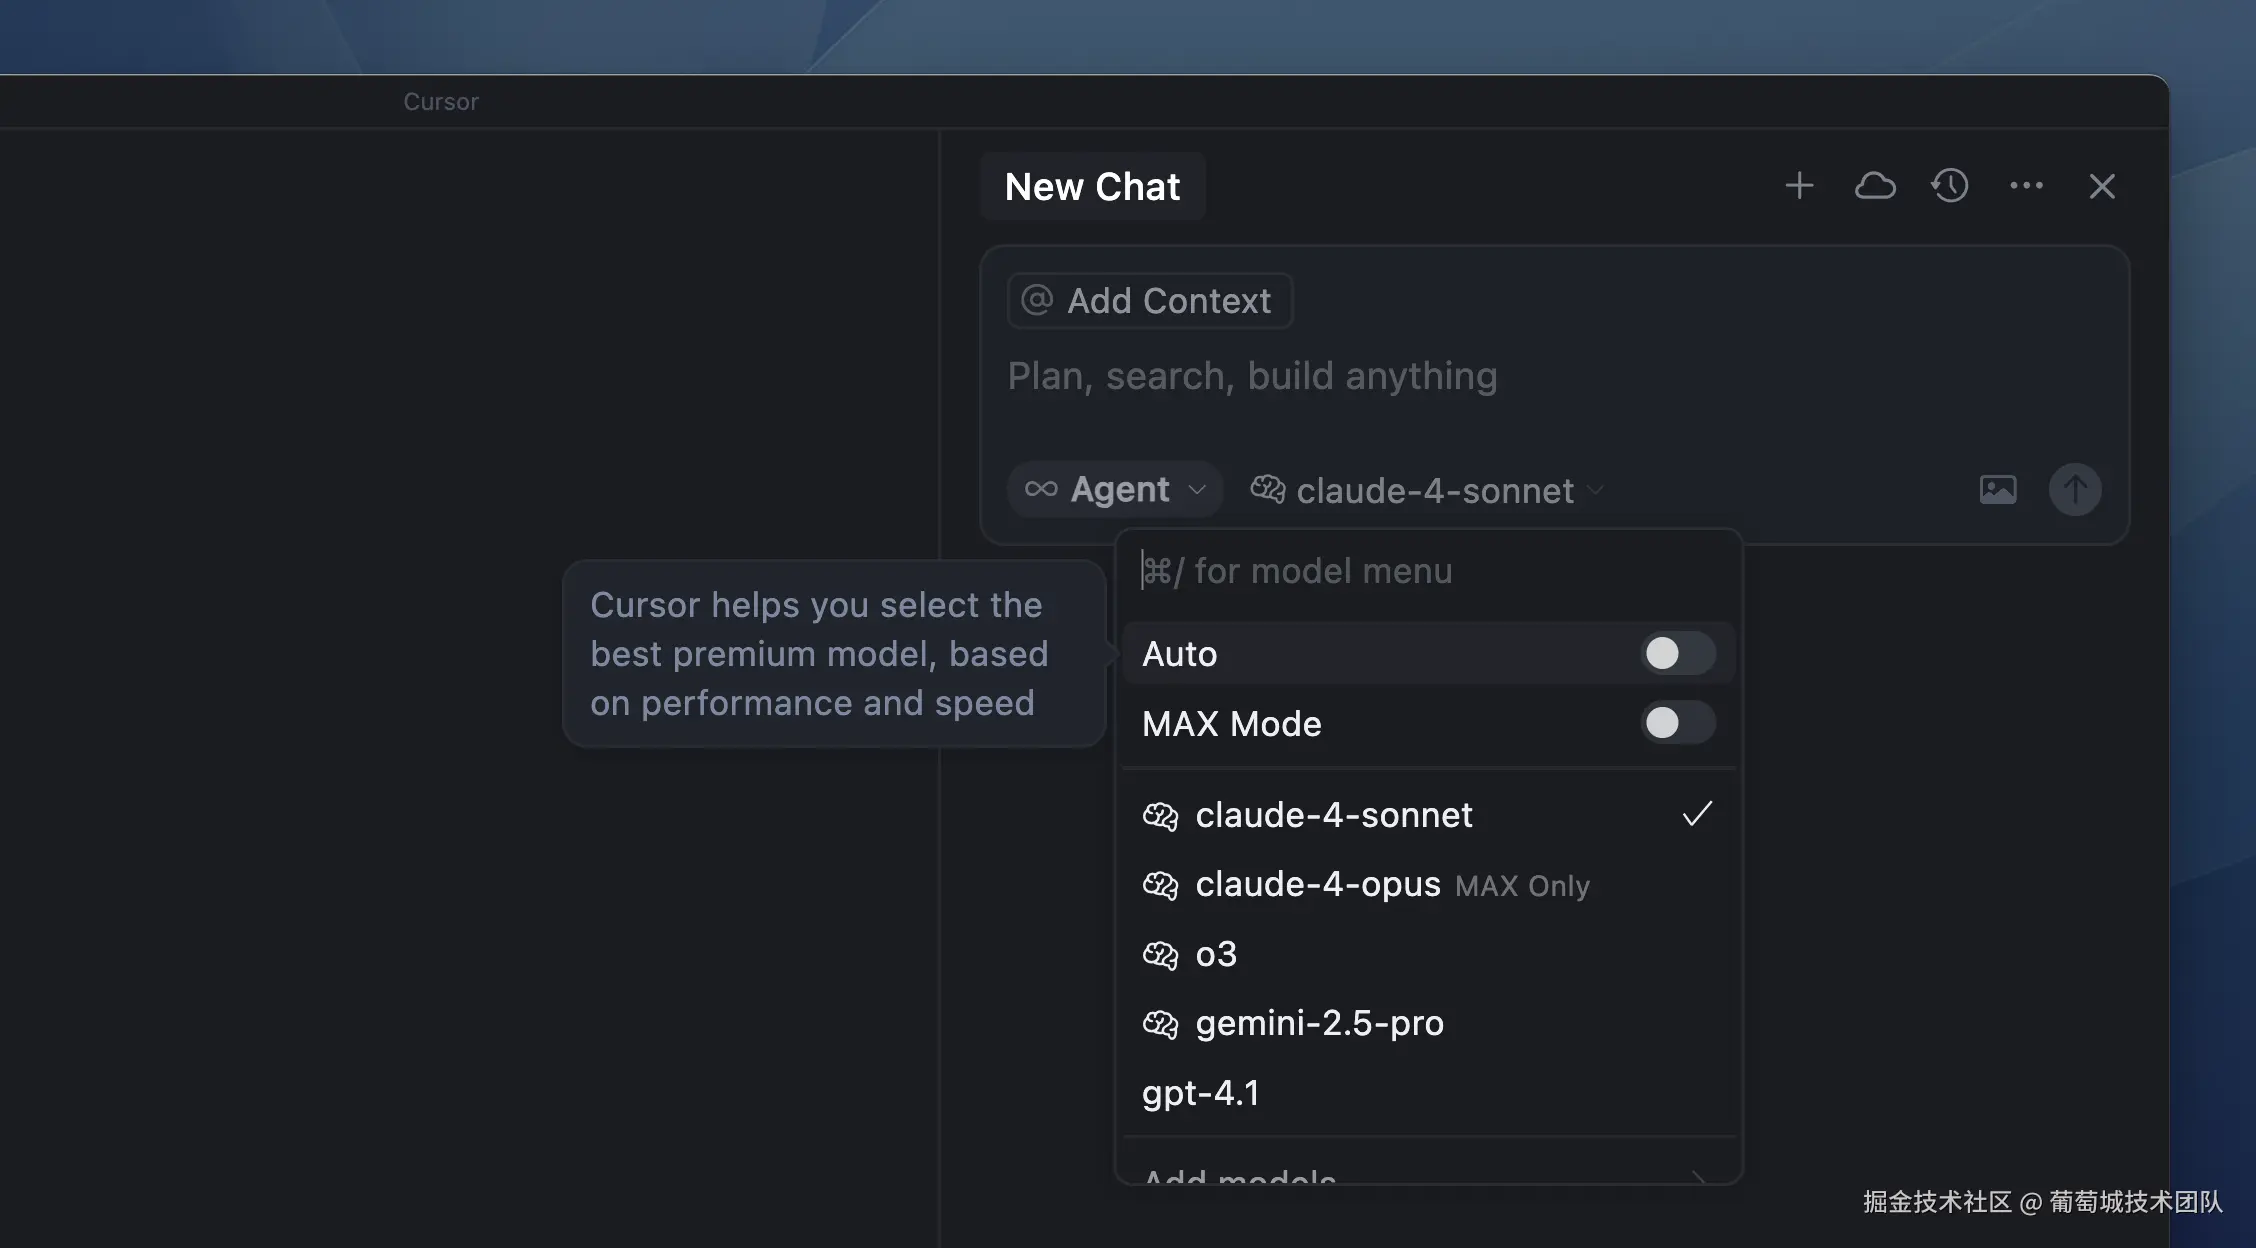2256x1248 pixels.
Task: Enable the Auto model toggle
Action: 1676,653
